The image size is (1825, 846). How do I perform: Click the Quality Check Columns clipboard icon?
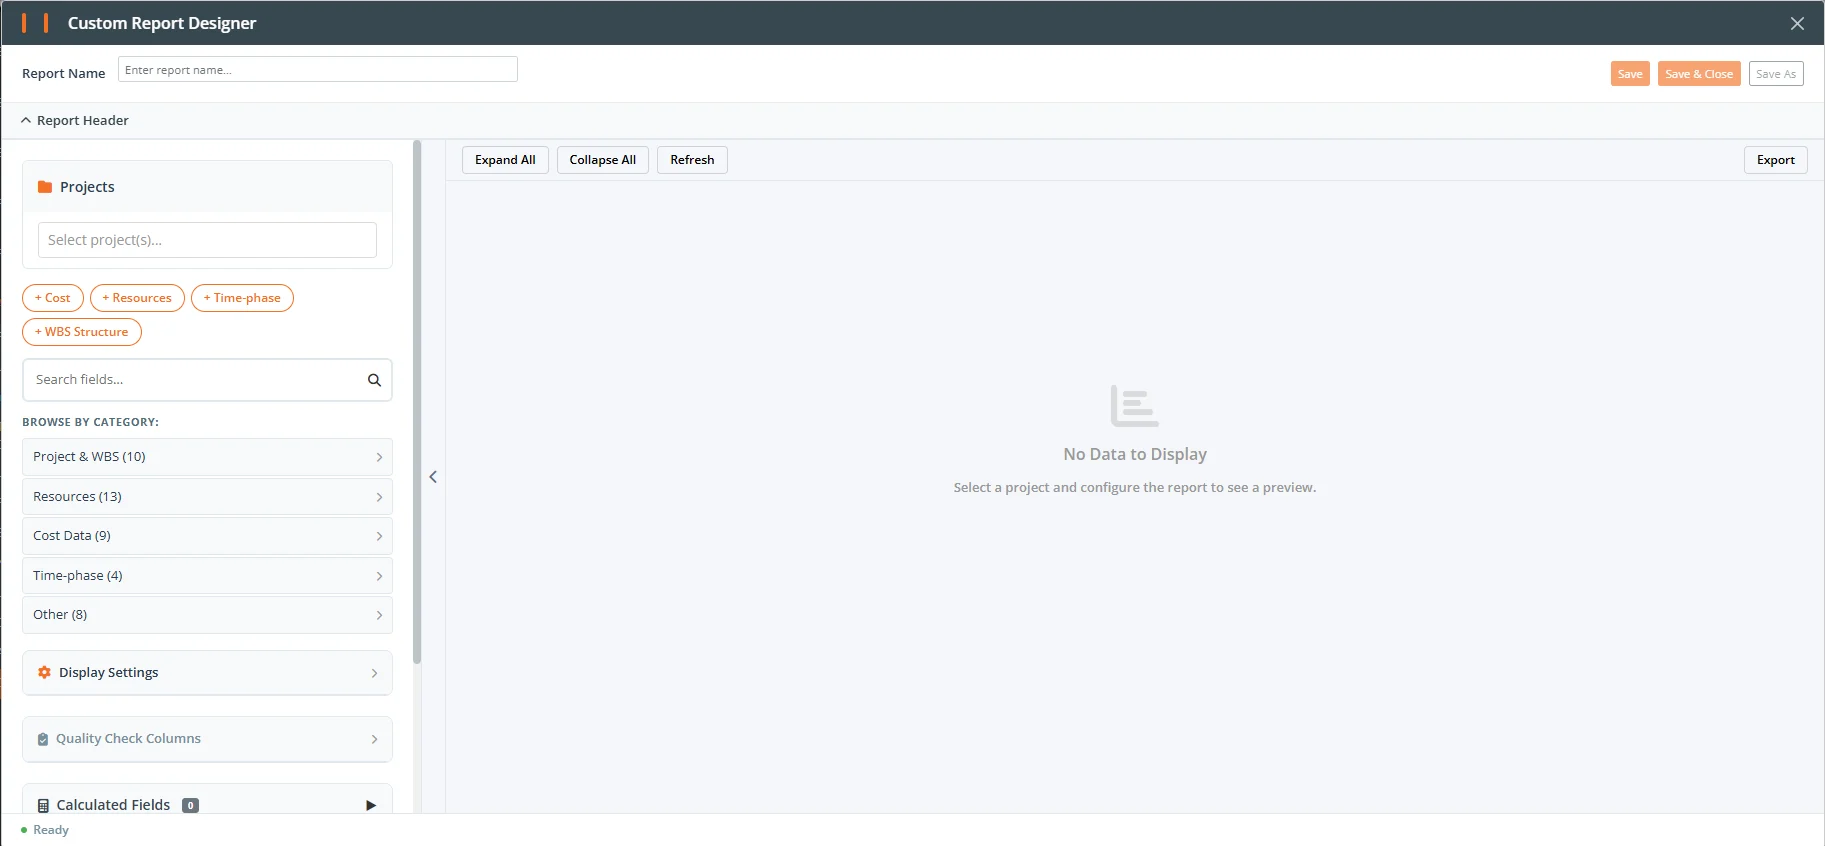coord(43,739)
